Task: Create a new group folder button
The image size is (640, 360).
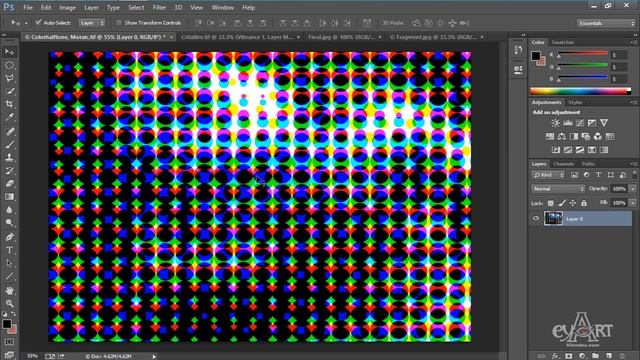Action: click(596, 356)
